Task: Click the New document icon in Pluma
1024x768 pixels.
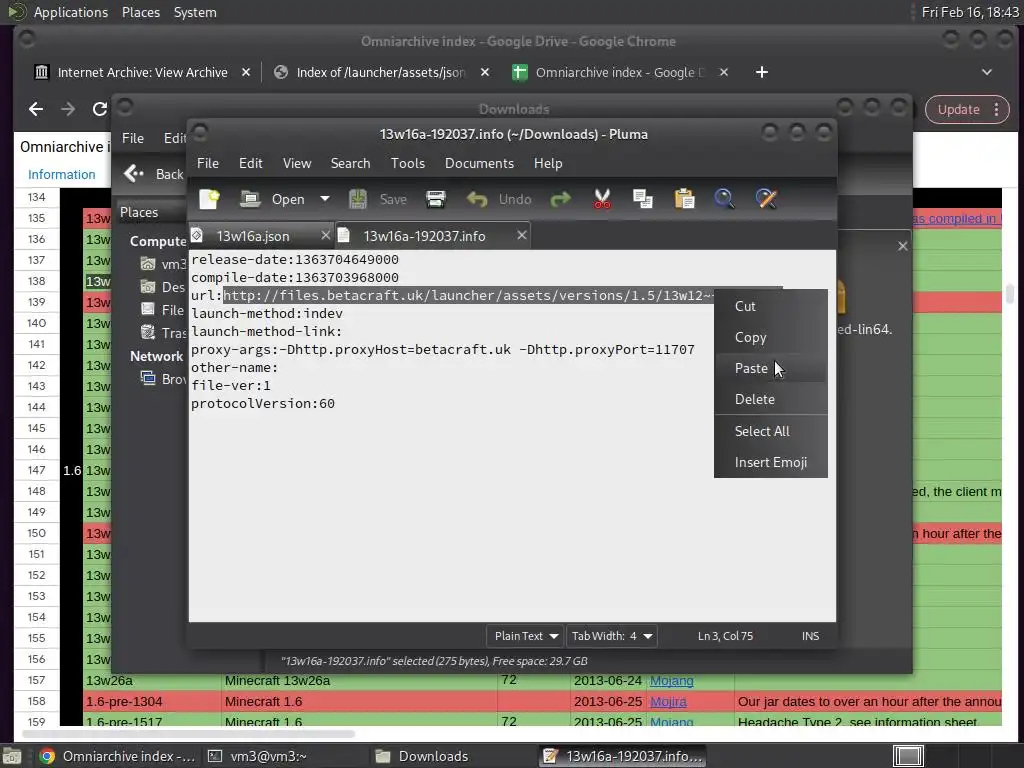Action: [209, 199]
